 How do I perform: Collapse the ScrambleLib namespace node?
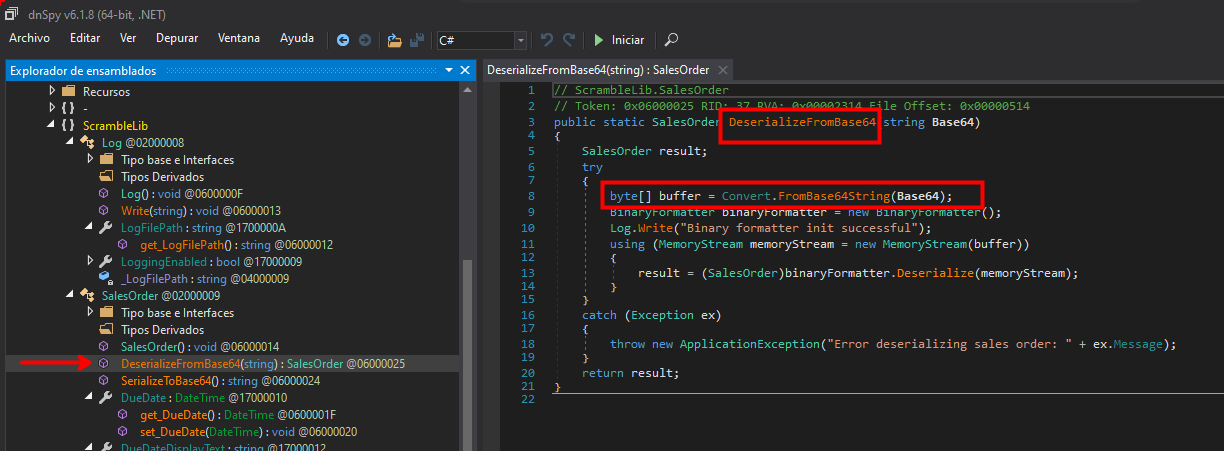click(x=52, y=125)
